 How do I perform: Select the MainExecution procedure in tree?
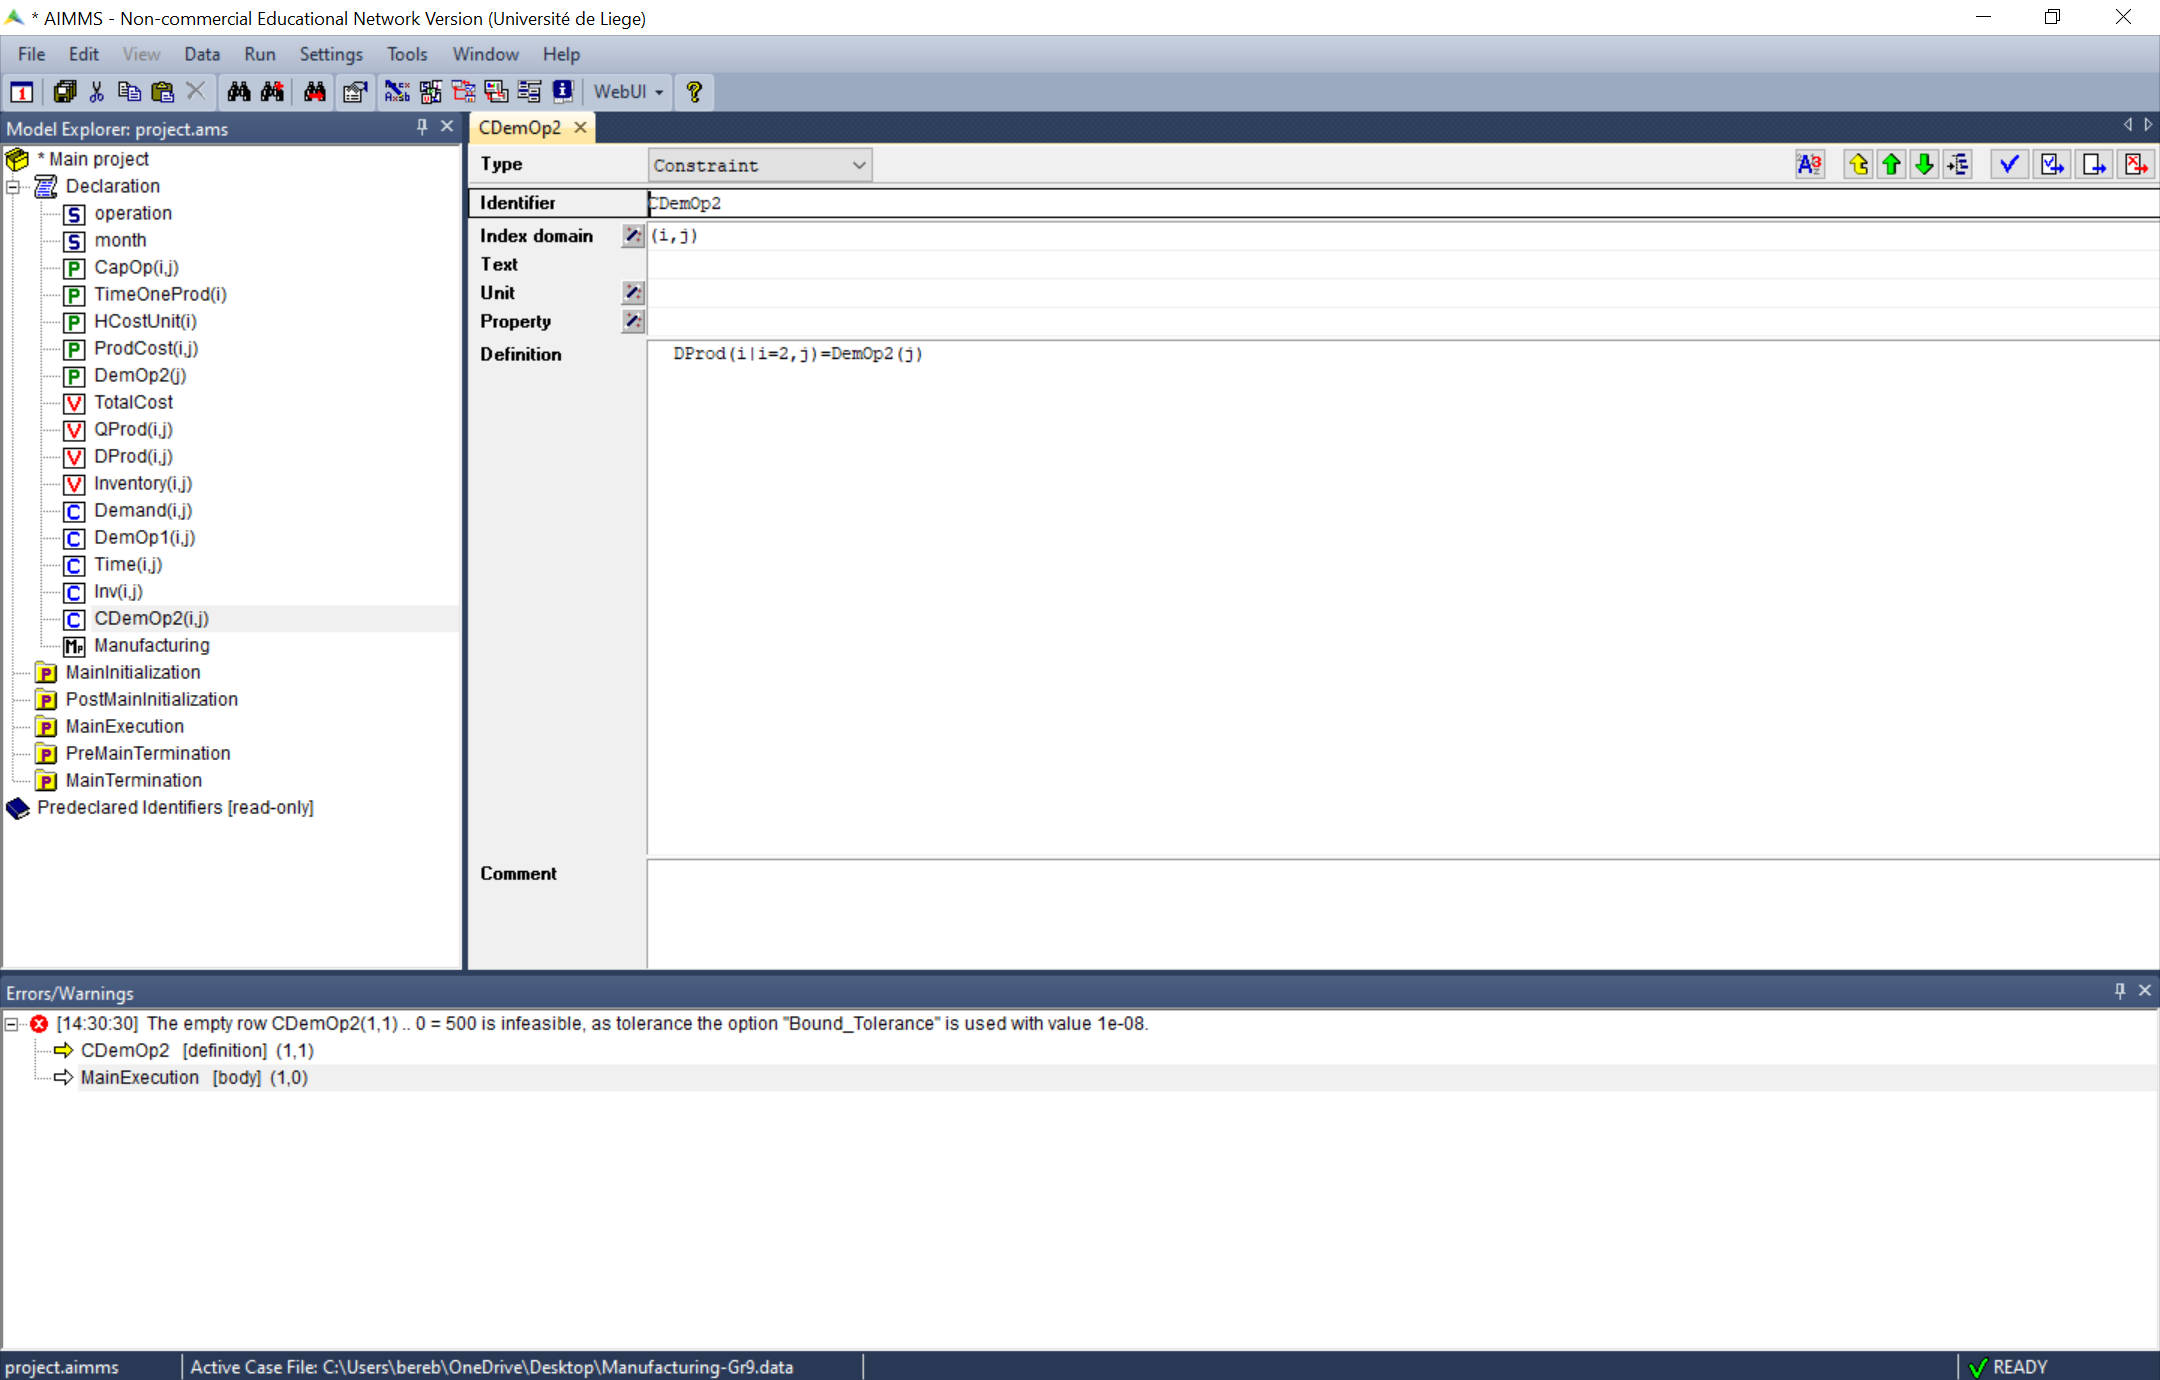tap(124, 726)
